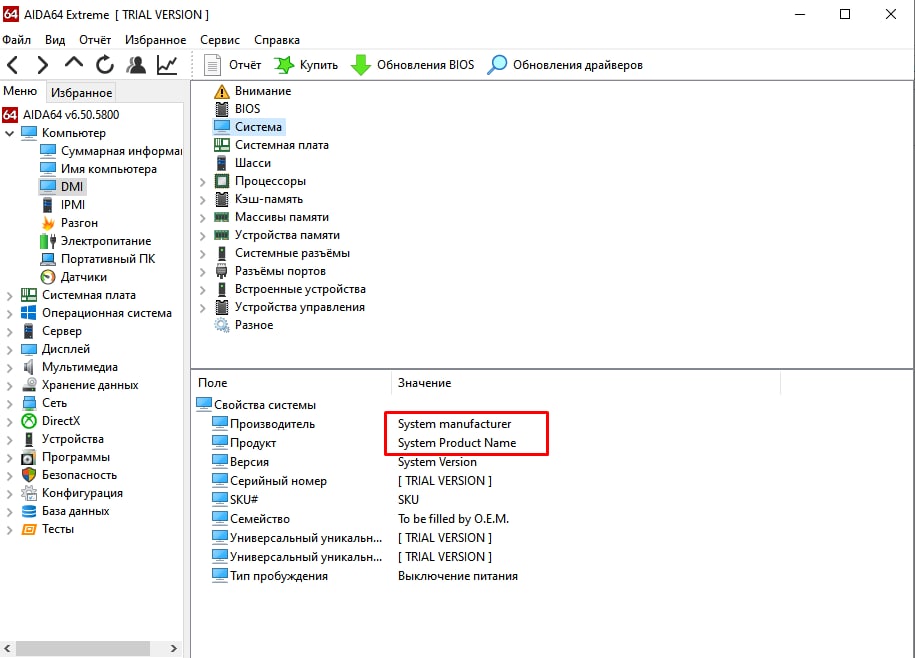Click the Windows logo icon for Операционная система
The width and height of the screenshot is (915, 658).
tap(29, 313)
